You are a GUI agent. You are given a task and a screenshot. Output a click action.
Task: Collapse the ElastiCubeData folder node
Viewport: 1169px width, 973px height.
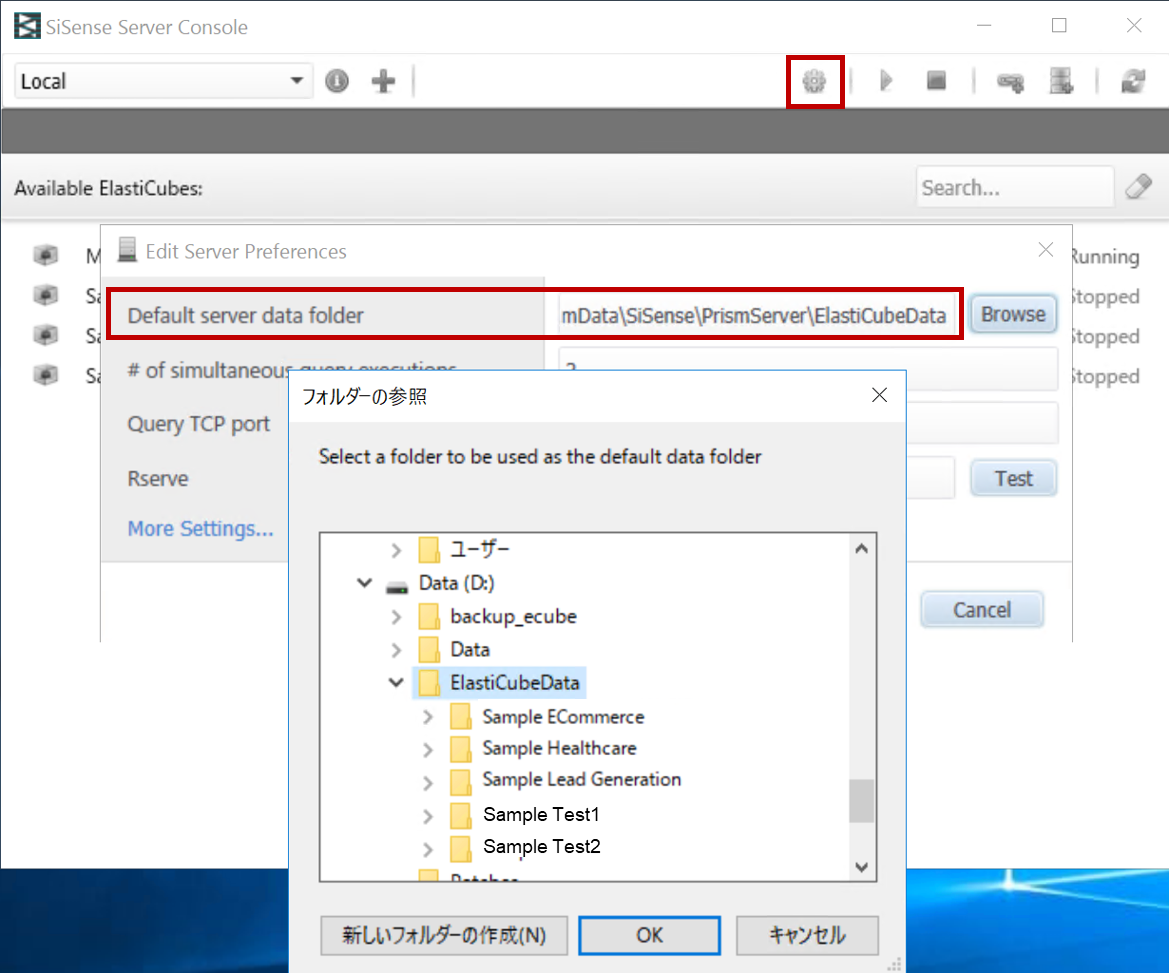pyautogui.click(x=396, y=682)
